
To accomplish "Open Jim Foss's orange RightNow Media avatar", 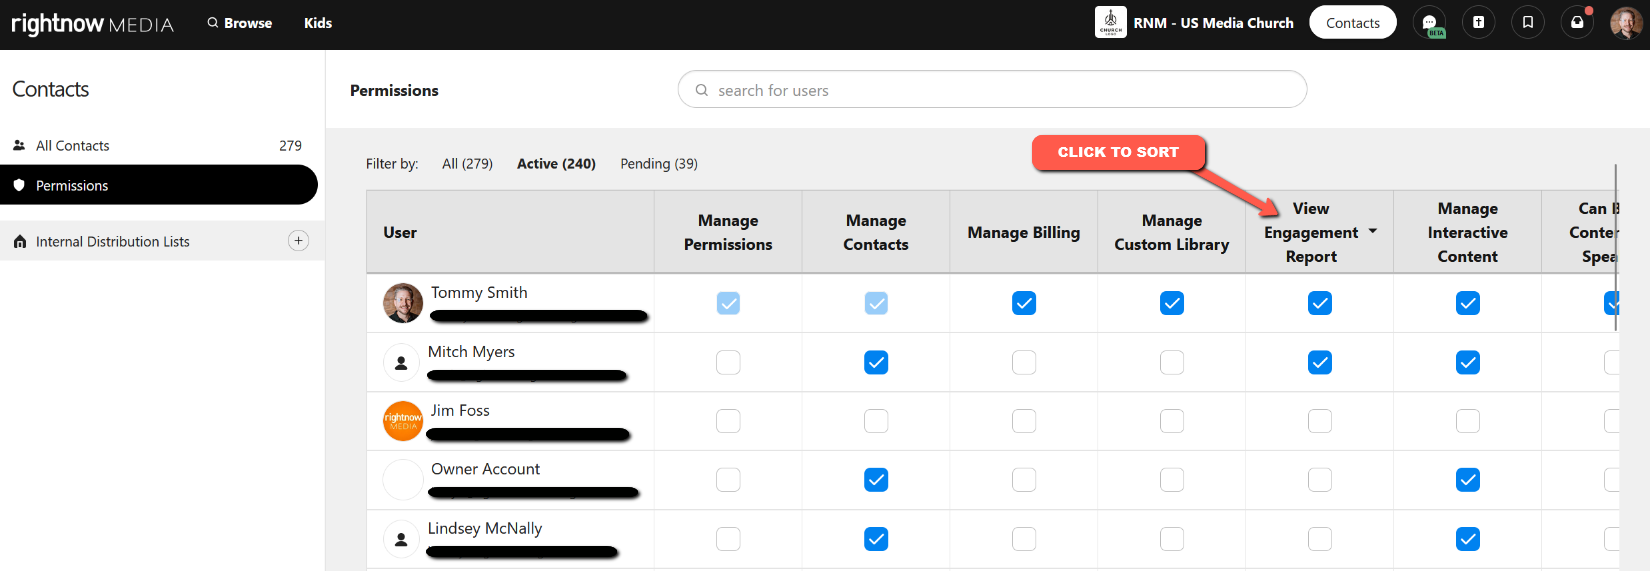I will [403, 421].
